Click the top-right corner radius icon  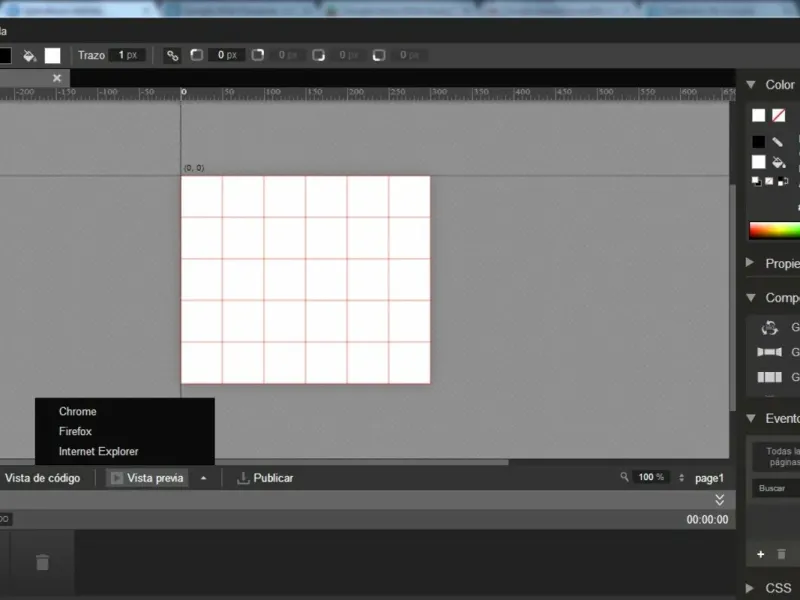(258, 55)
